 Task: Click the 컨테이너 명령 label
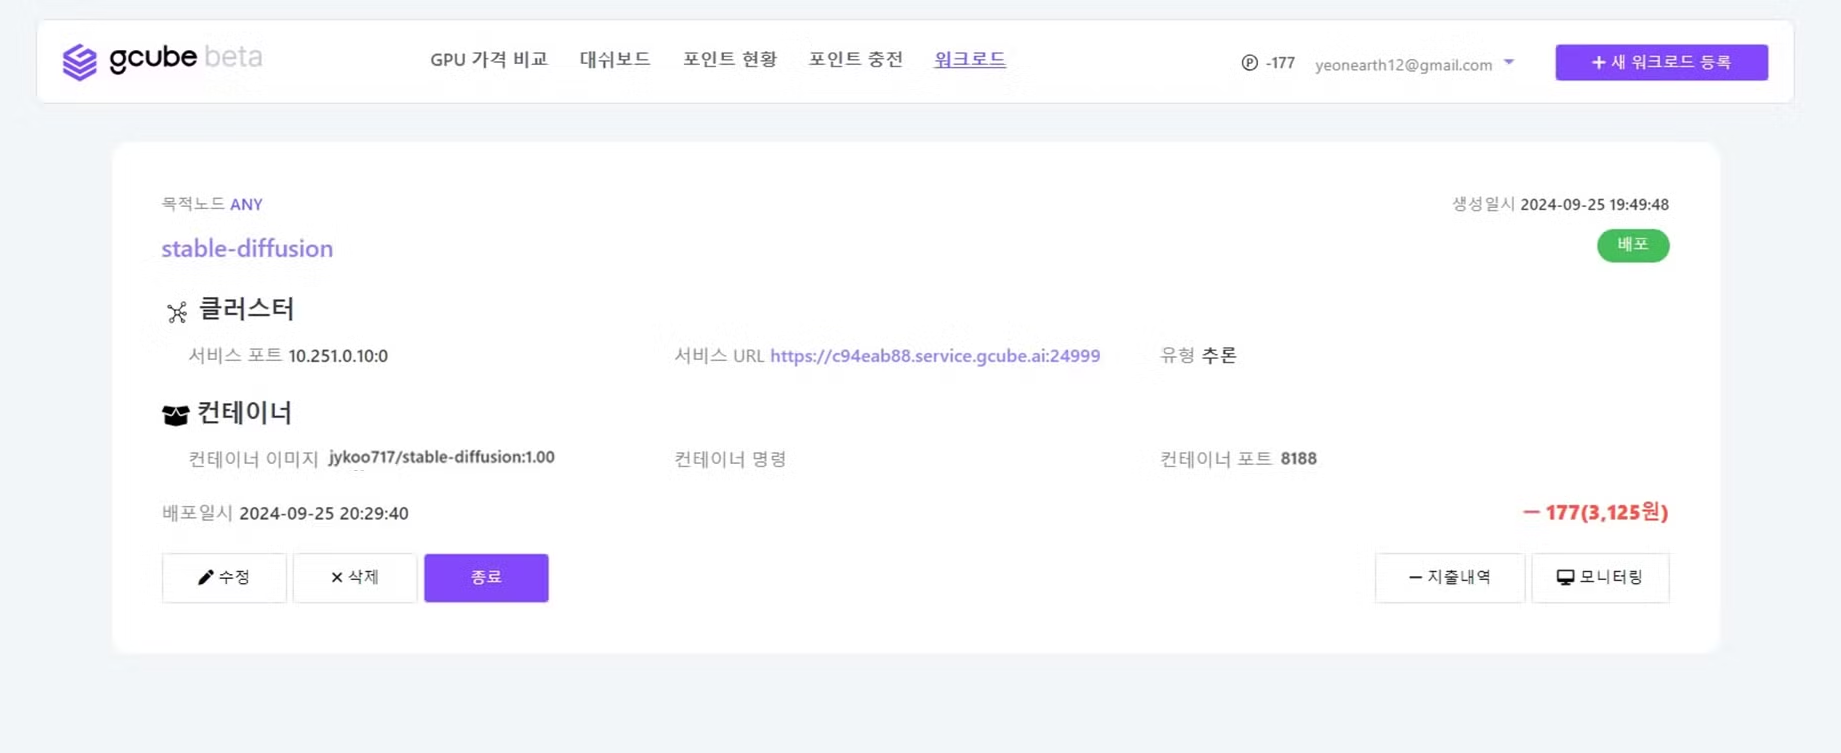[x=730, y=459]
